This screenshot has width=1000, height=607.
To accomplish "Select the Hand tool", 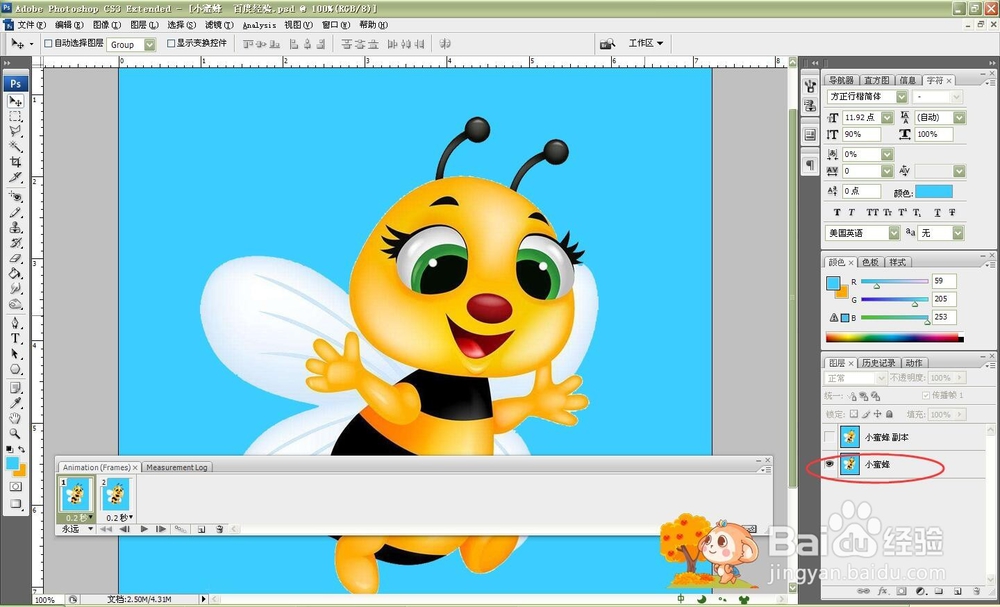I will click(x=15, y=418).
